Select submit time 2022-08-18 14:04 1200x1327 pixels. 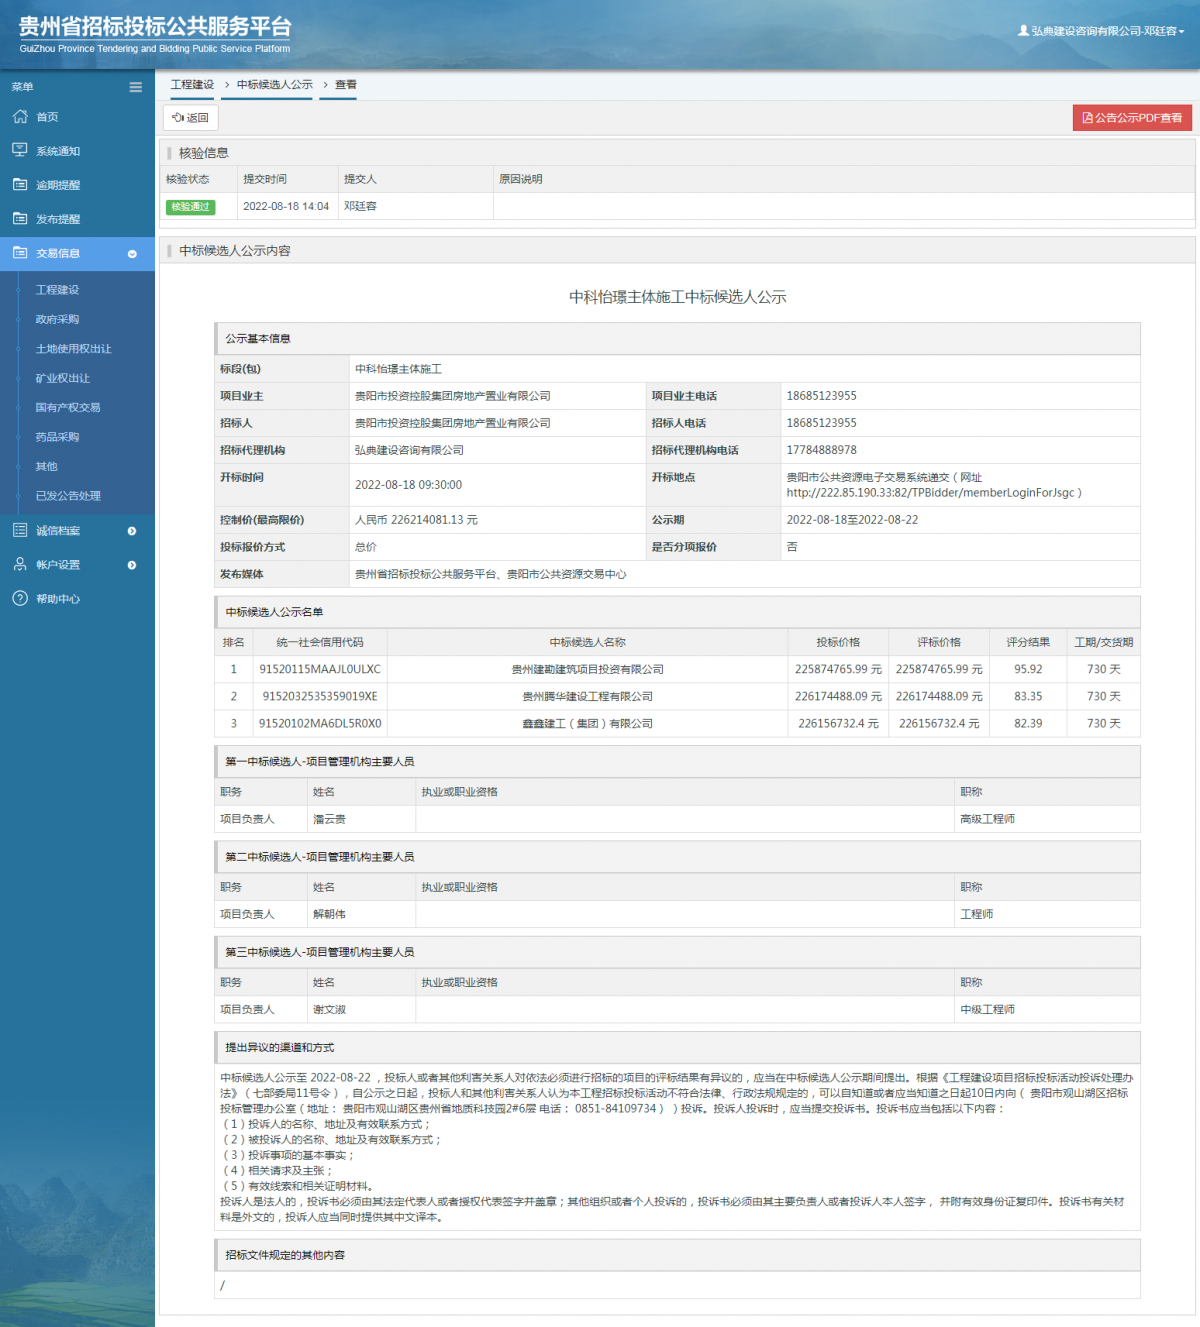pyautogui.click(x=286, y=206)
